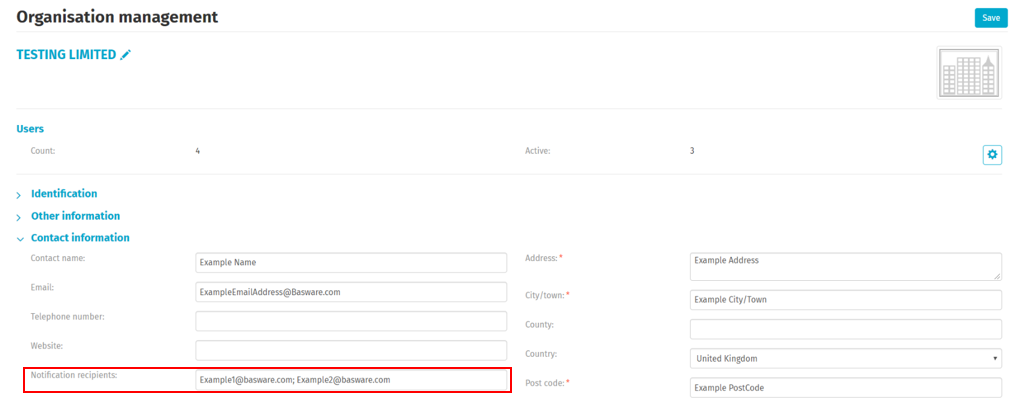Click the chevron arrow next to Identification
1021x415 pixels.
tap(19, 194)
